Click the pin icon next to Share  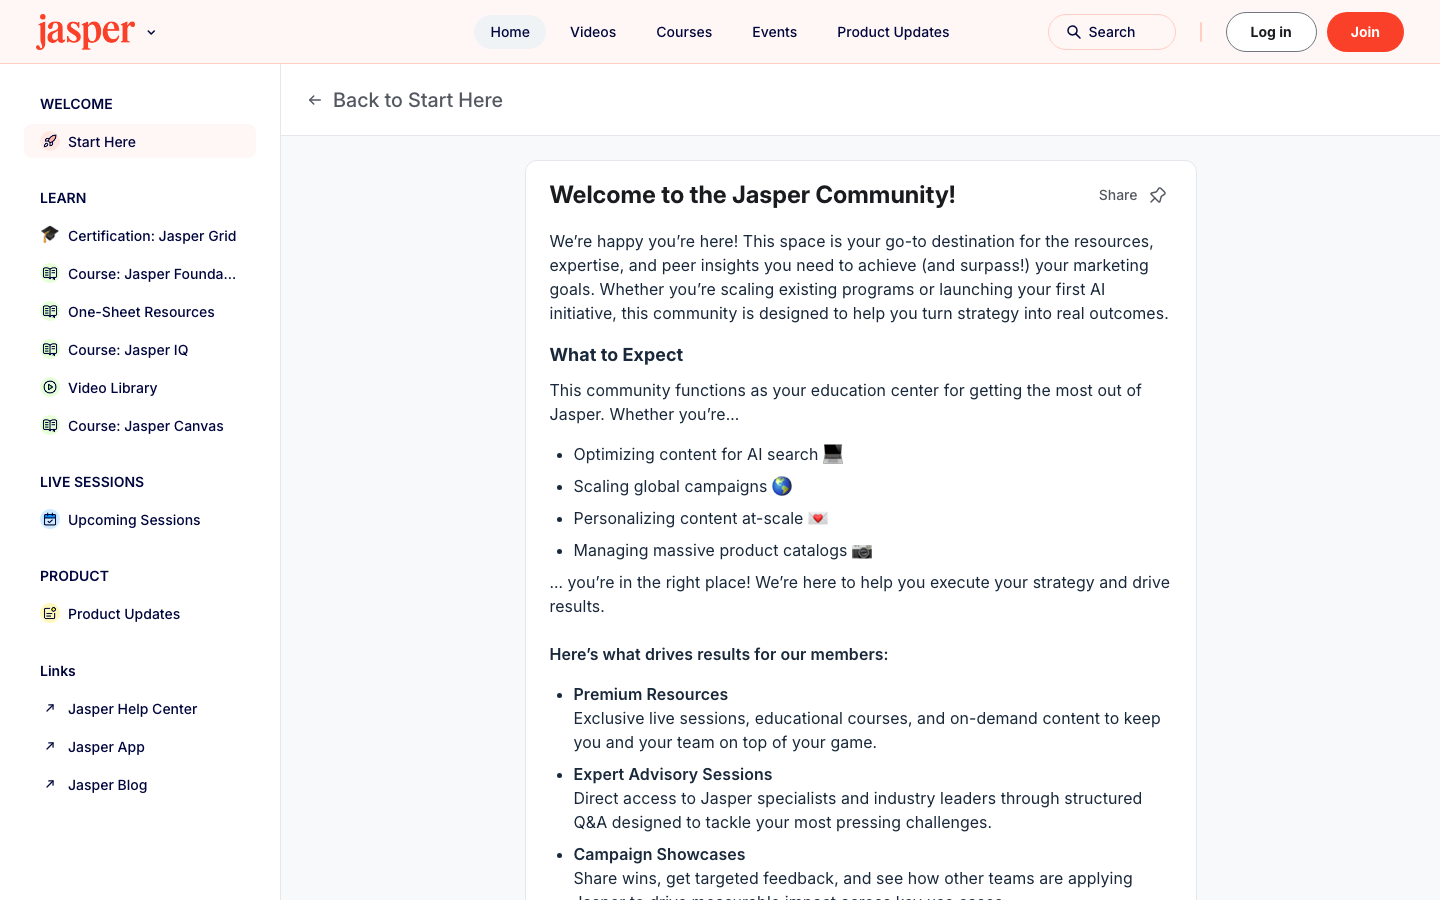pyautogui.click(x=1158, y=195)
